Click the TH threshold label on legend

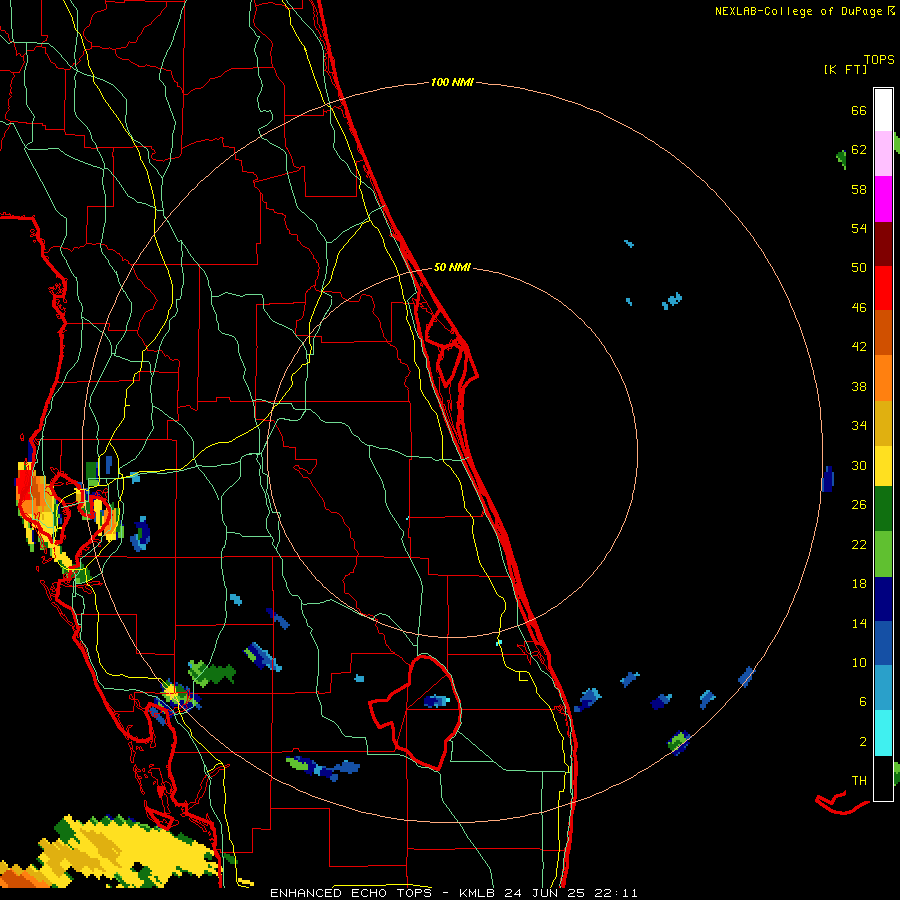859,781
